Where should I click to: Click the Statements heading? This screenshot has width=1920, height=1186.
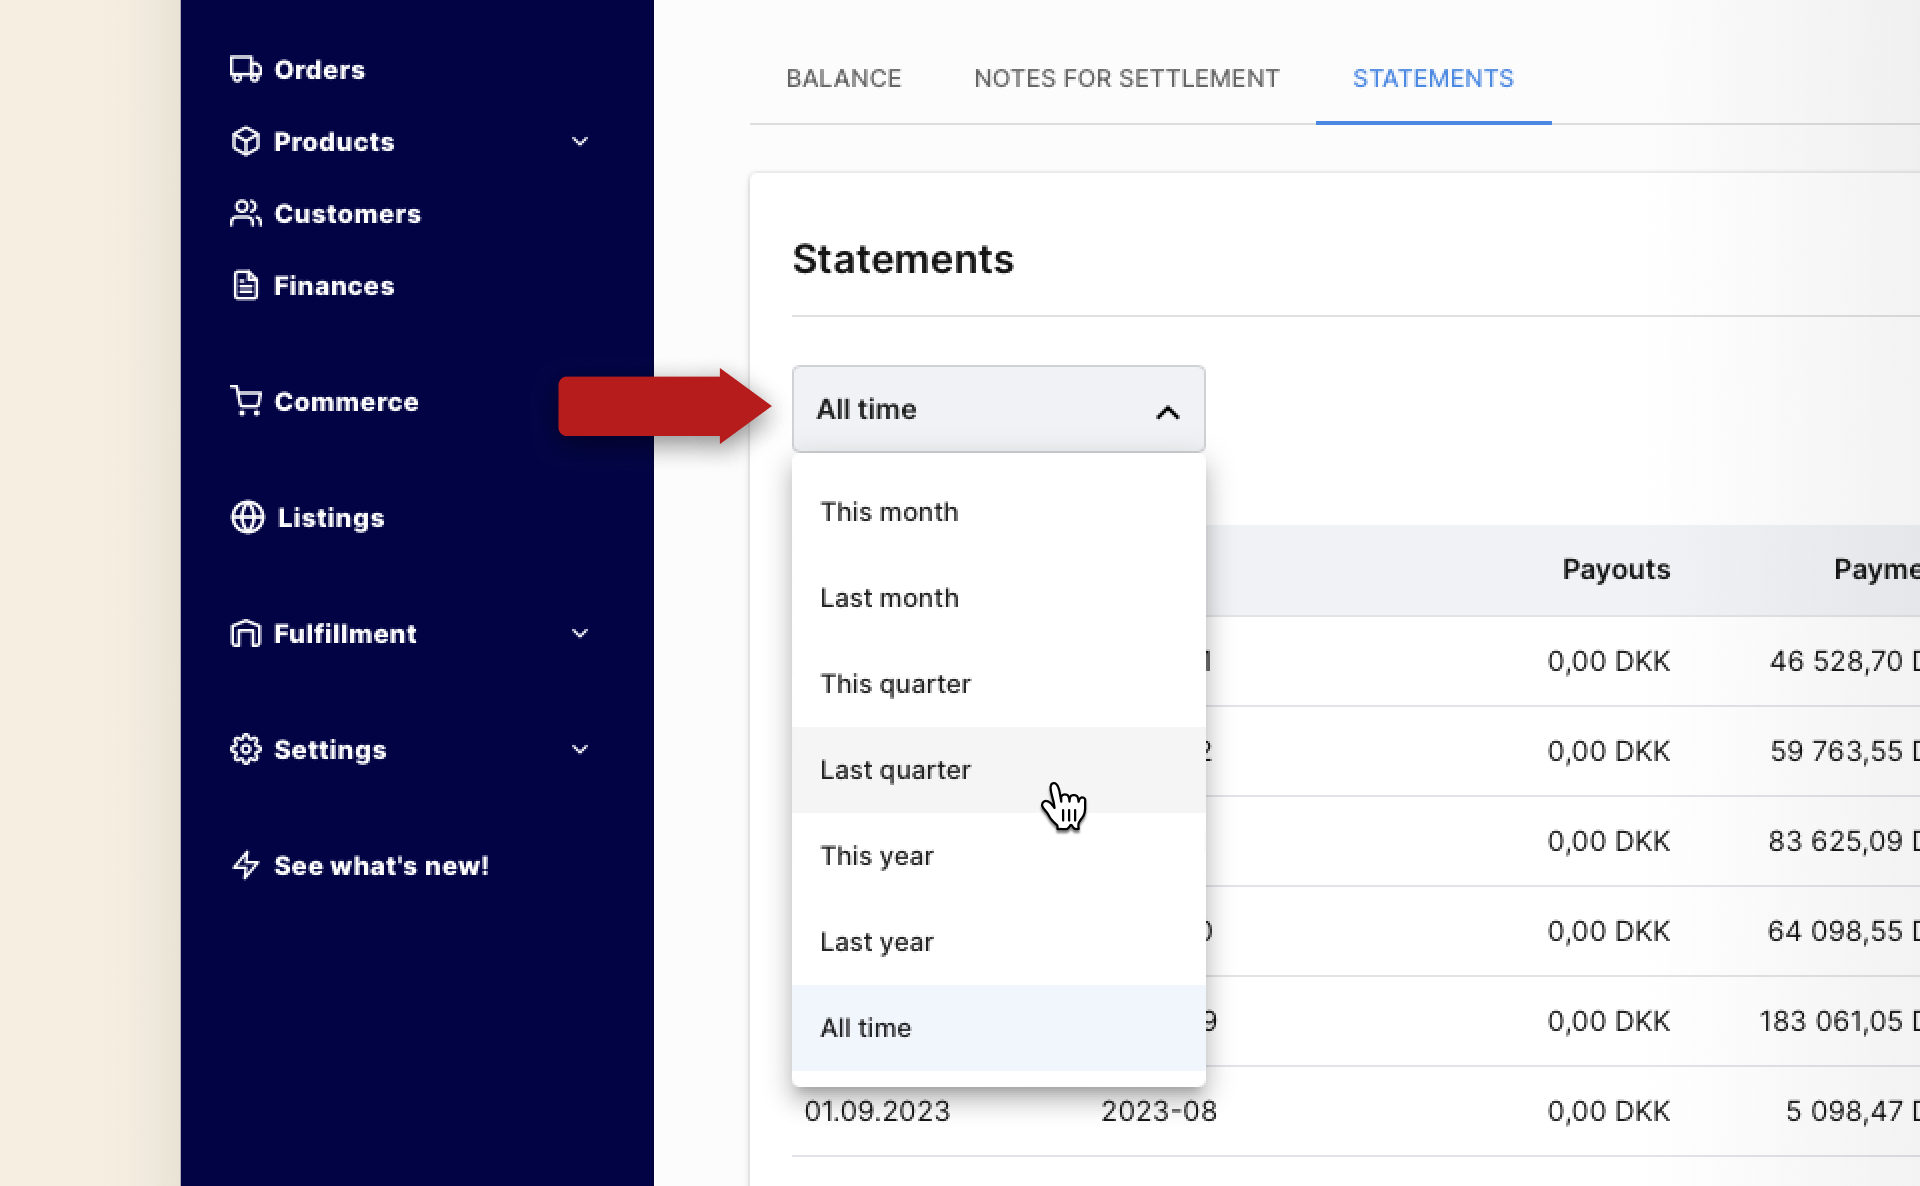click(x=903, y=259)
